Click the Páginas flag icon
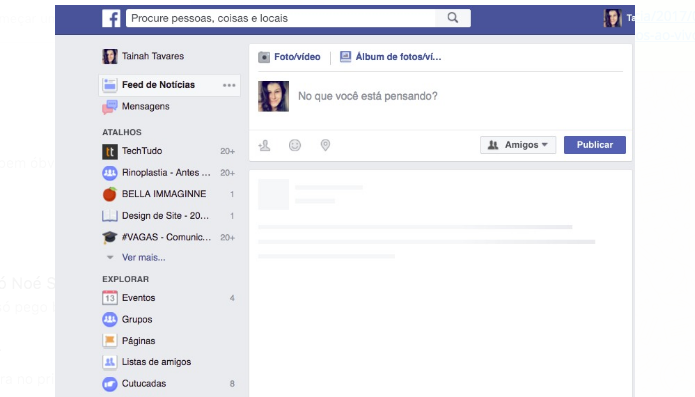The width and height of the screenshot is (695, 397). [x=109, y=341]
